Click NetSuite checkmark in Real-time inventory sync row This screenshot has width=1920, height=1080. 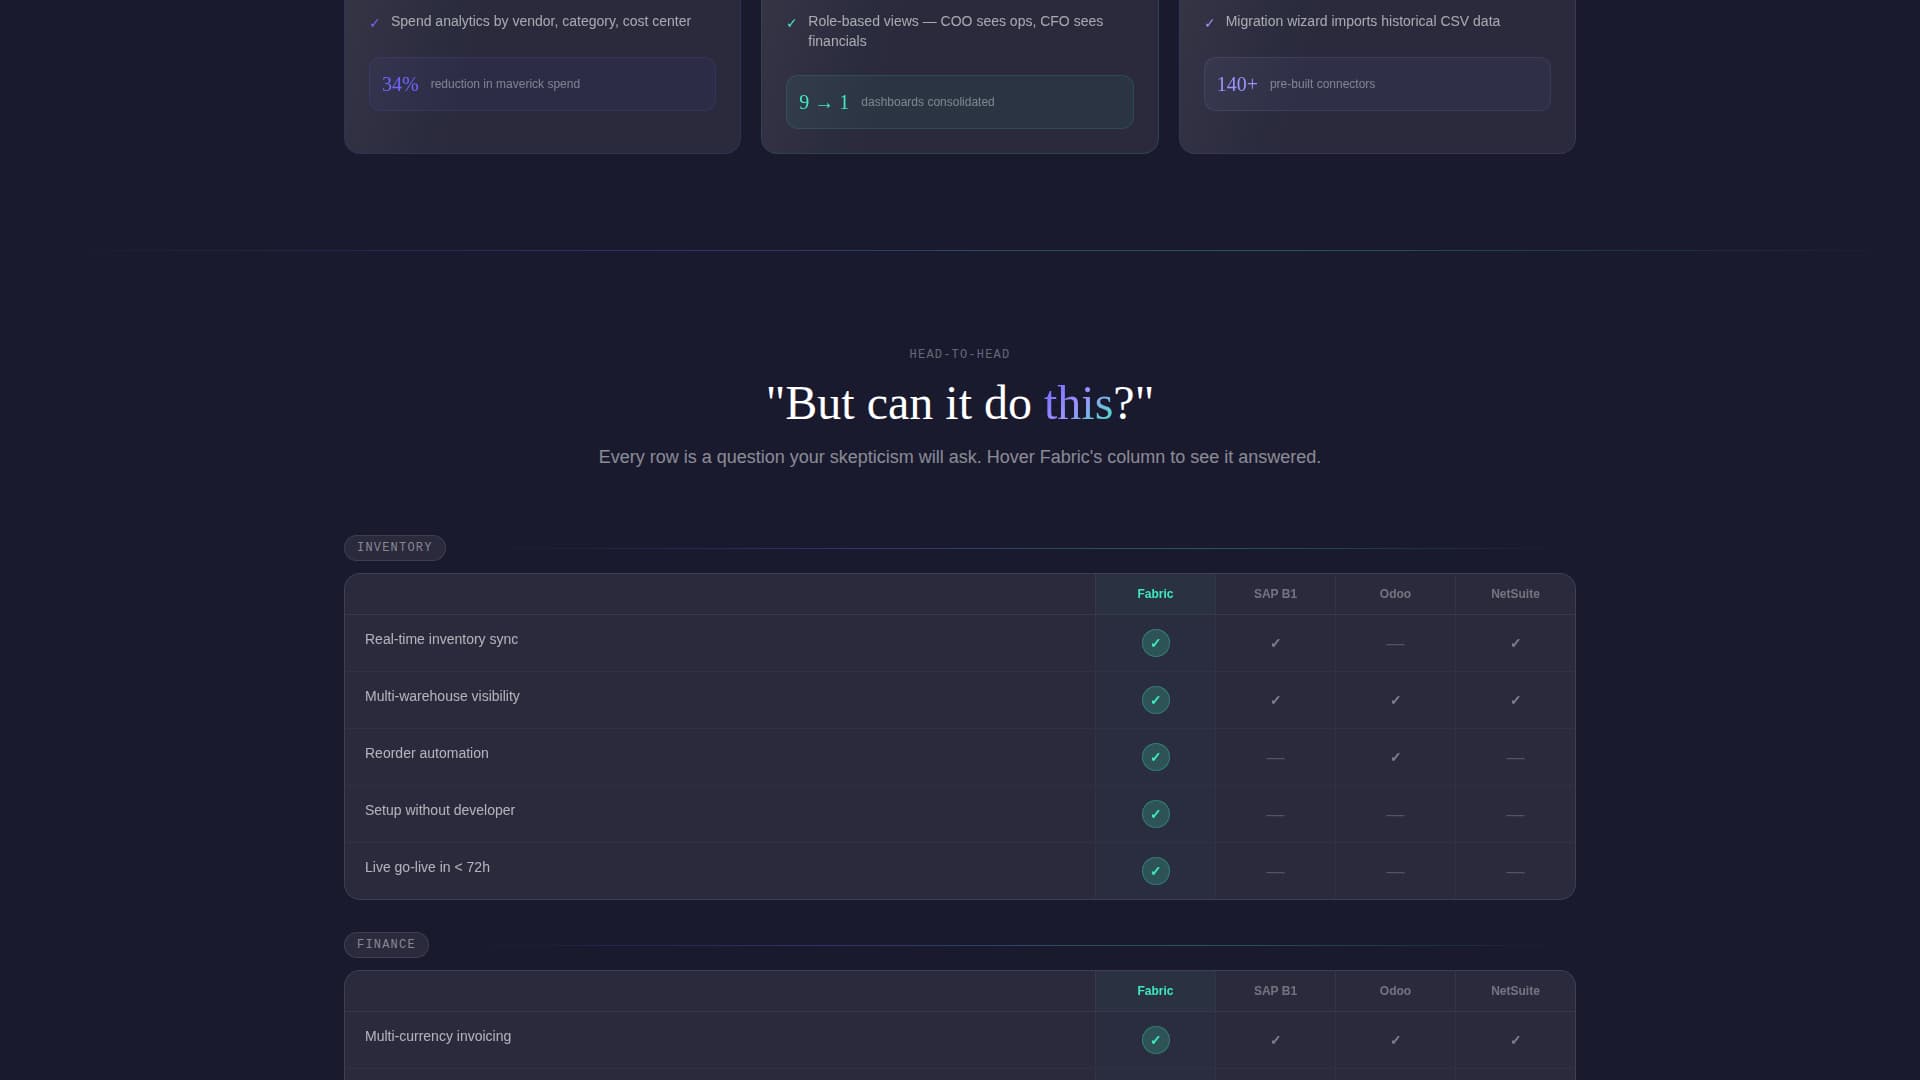coord(1515,643)
